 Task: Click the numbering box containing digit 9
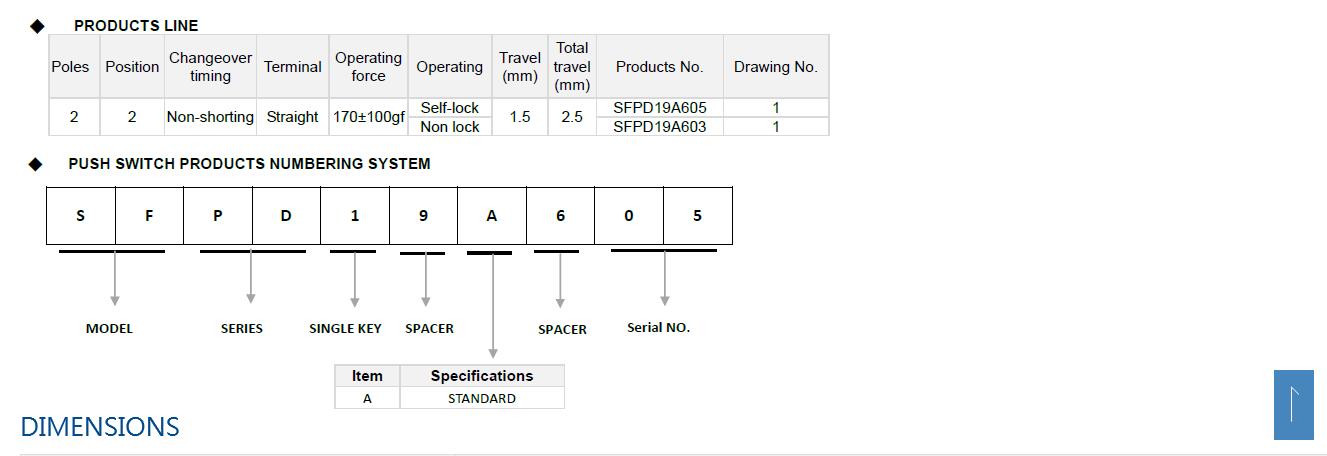pyautogui.click(x=423, y=216)
